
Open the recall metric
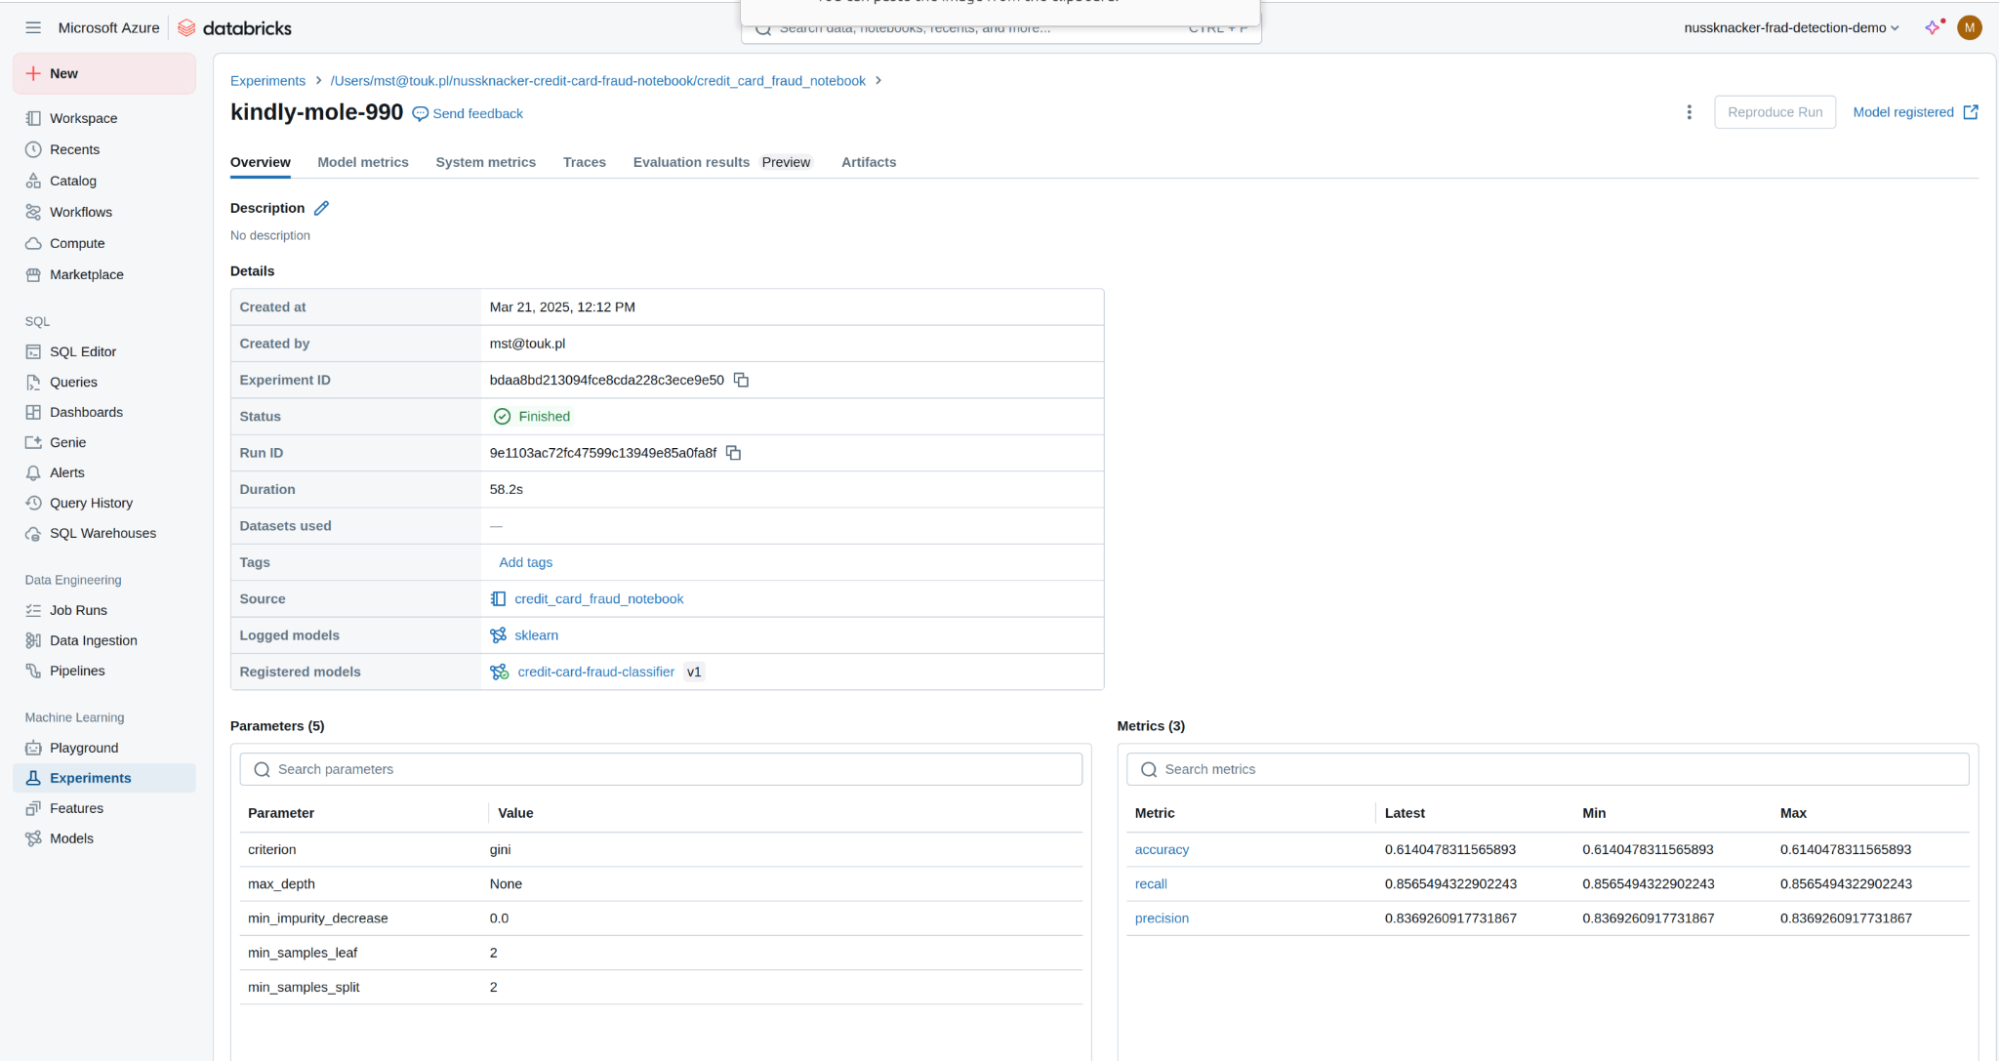[x=1151, y=884]
